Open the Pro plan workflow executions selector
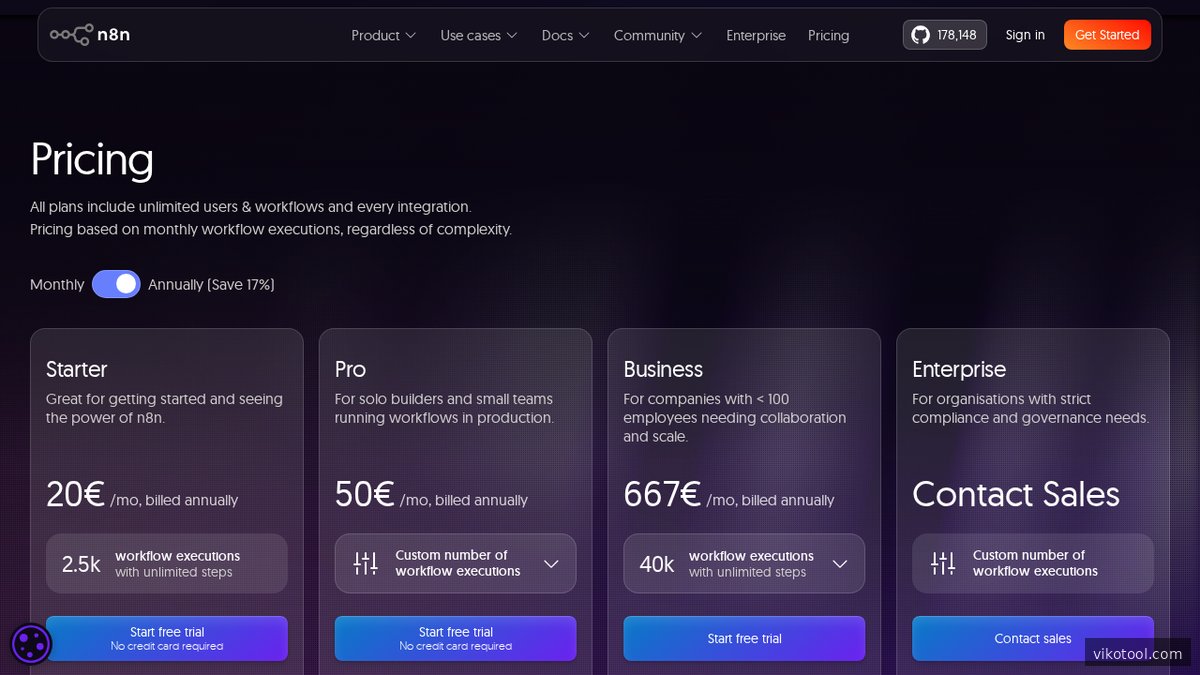This screenshot has height=675, width=1200. [551, 563]
